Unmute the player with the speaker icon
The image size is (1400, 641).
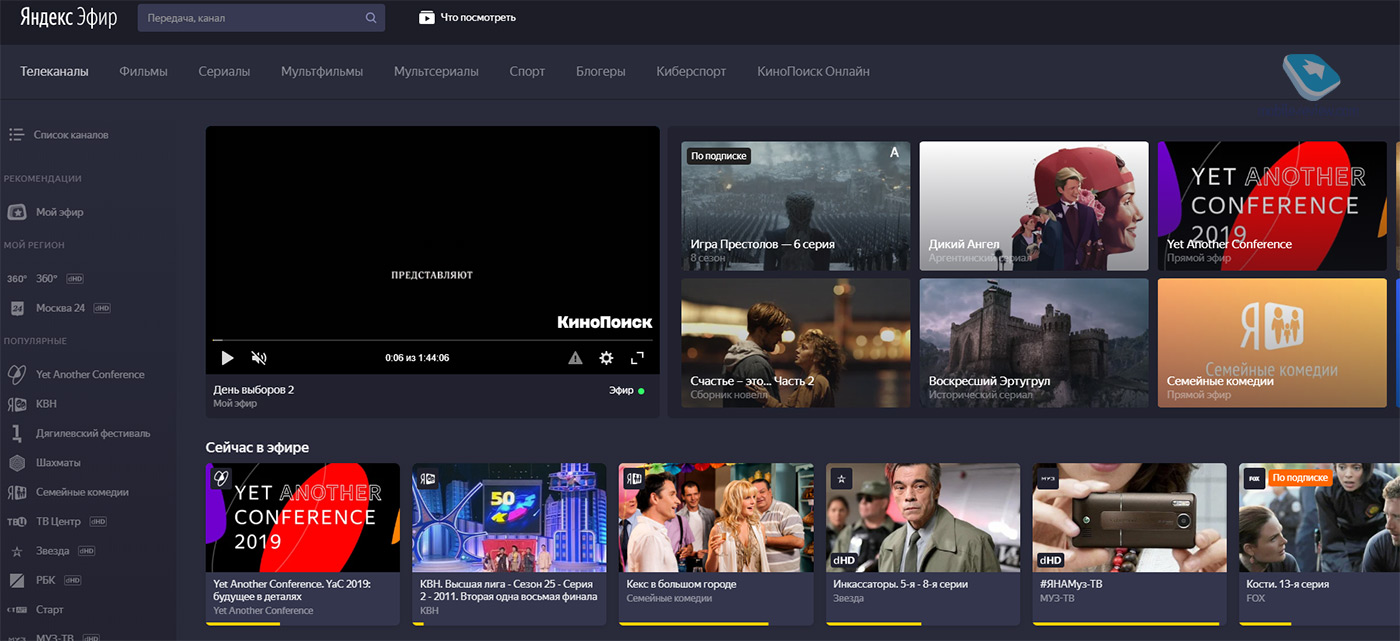[x=259, y=358]
